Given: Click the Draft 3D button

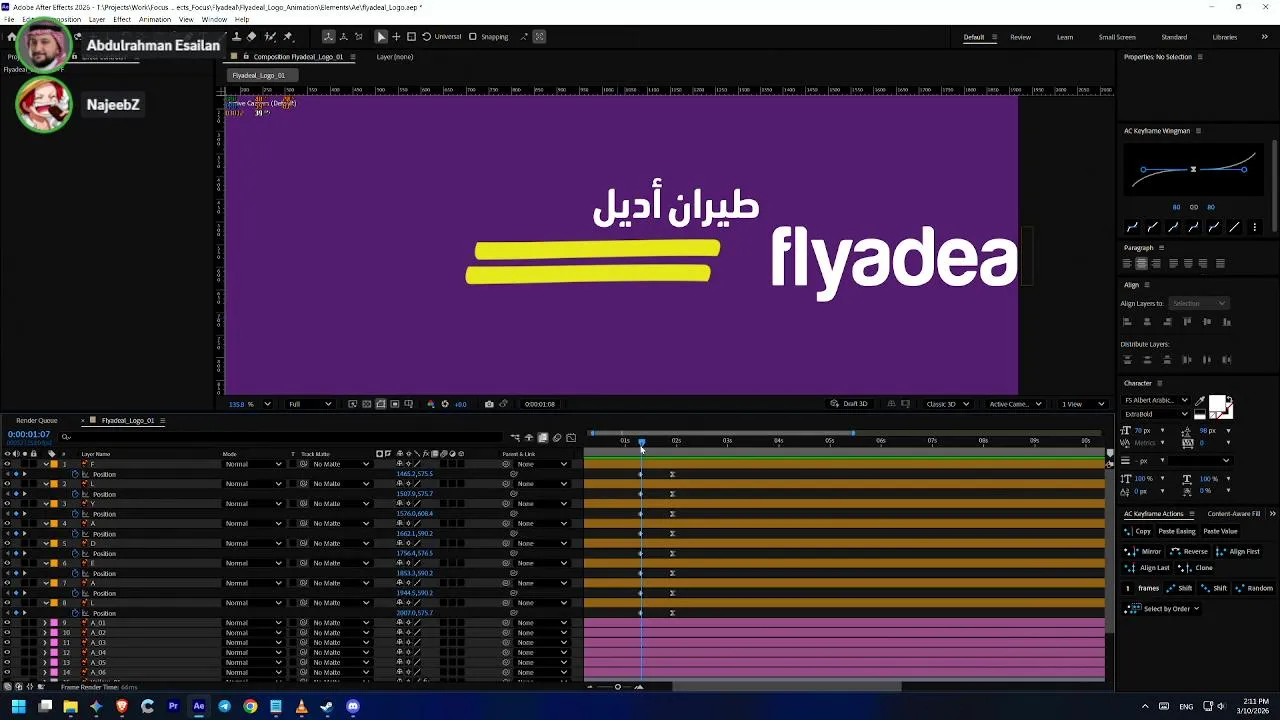Looking at the screenshot, I should [849, 404].
